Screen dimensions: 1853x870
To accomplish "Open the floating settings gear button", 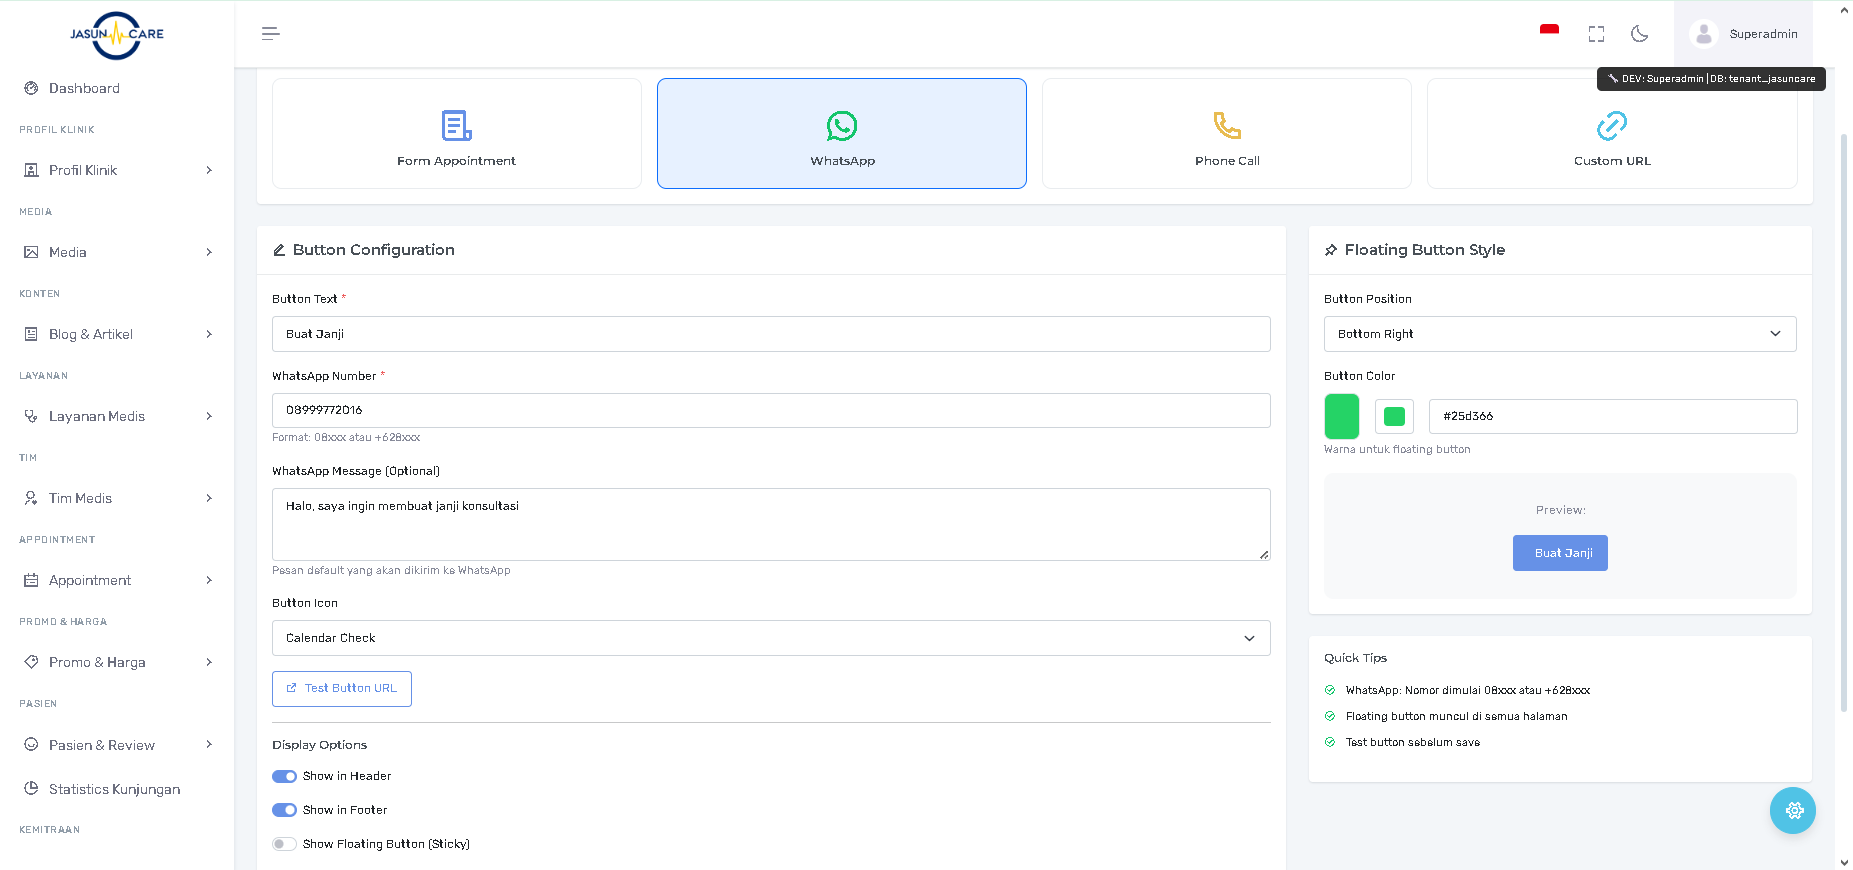I will [1792, 810].
